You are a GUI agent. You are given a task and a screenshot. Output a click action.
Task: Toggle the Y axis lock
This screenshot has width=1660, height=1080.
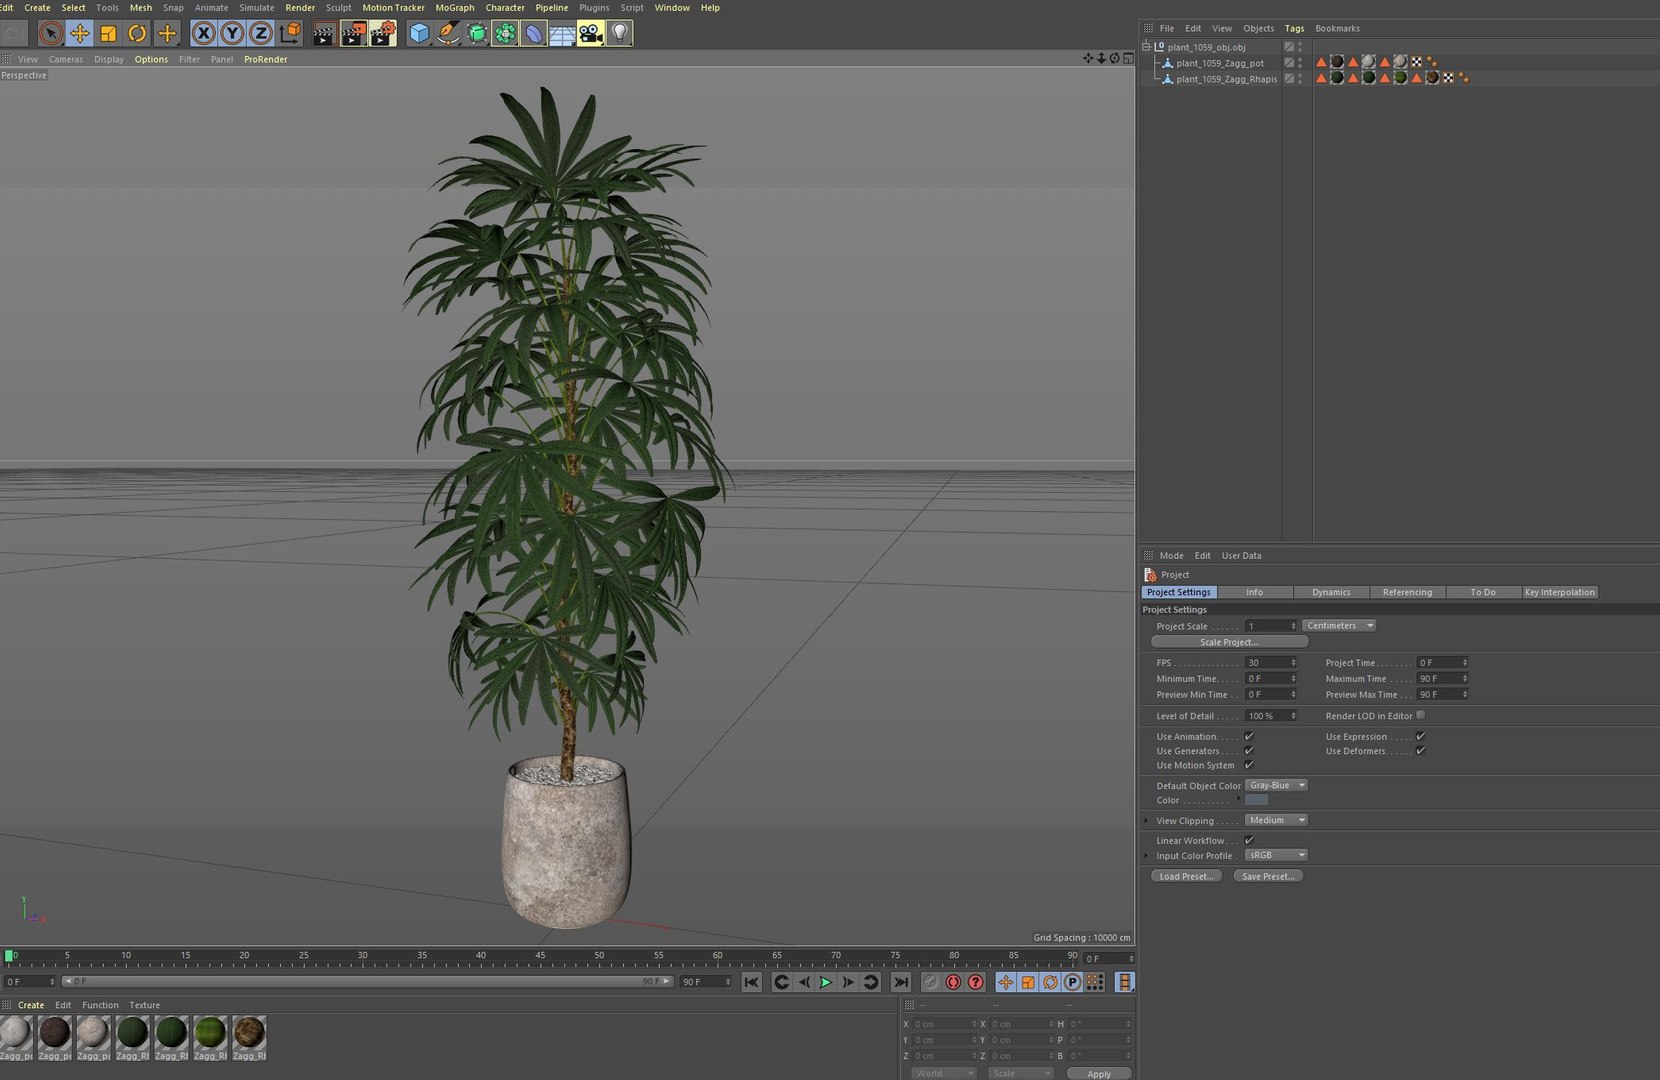point(232,33)
